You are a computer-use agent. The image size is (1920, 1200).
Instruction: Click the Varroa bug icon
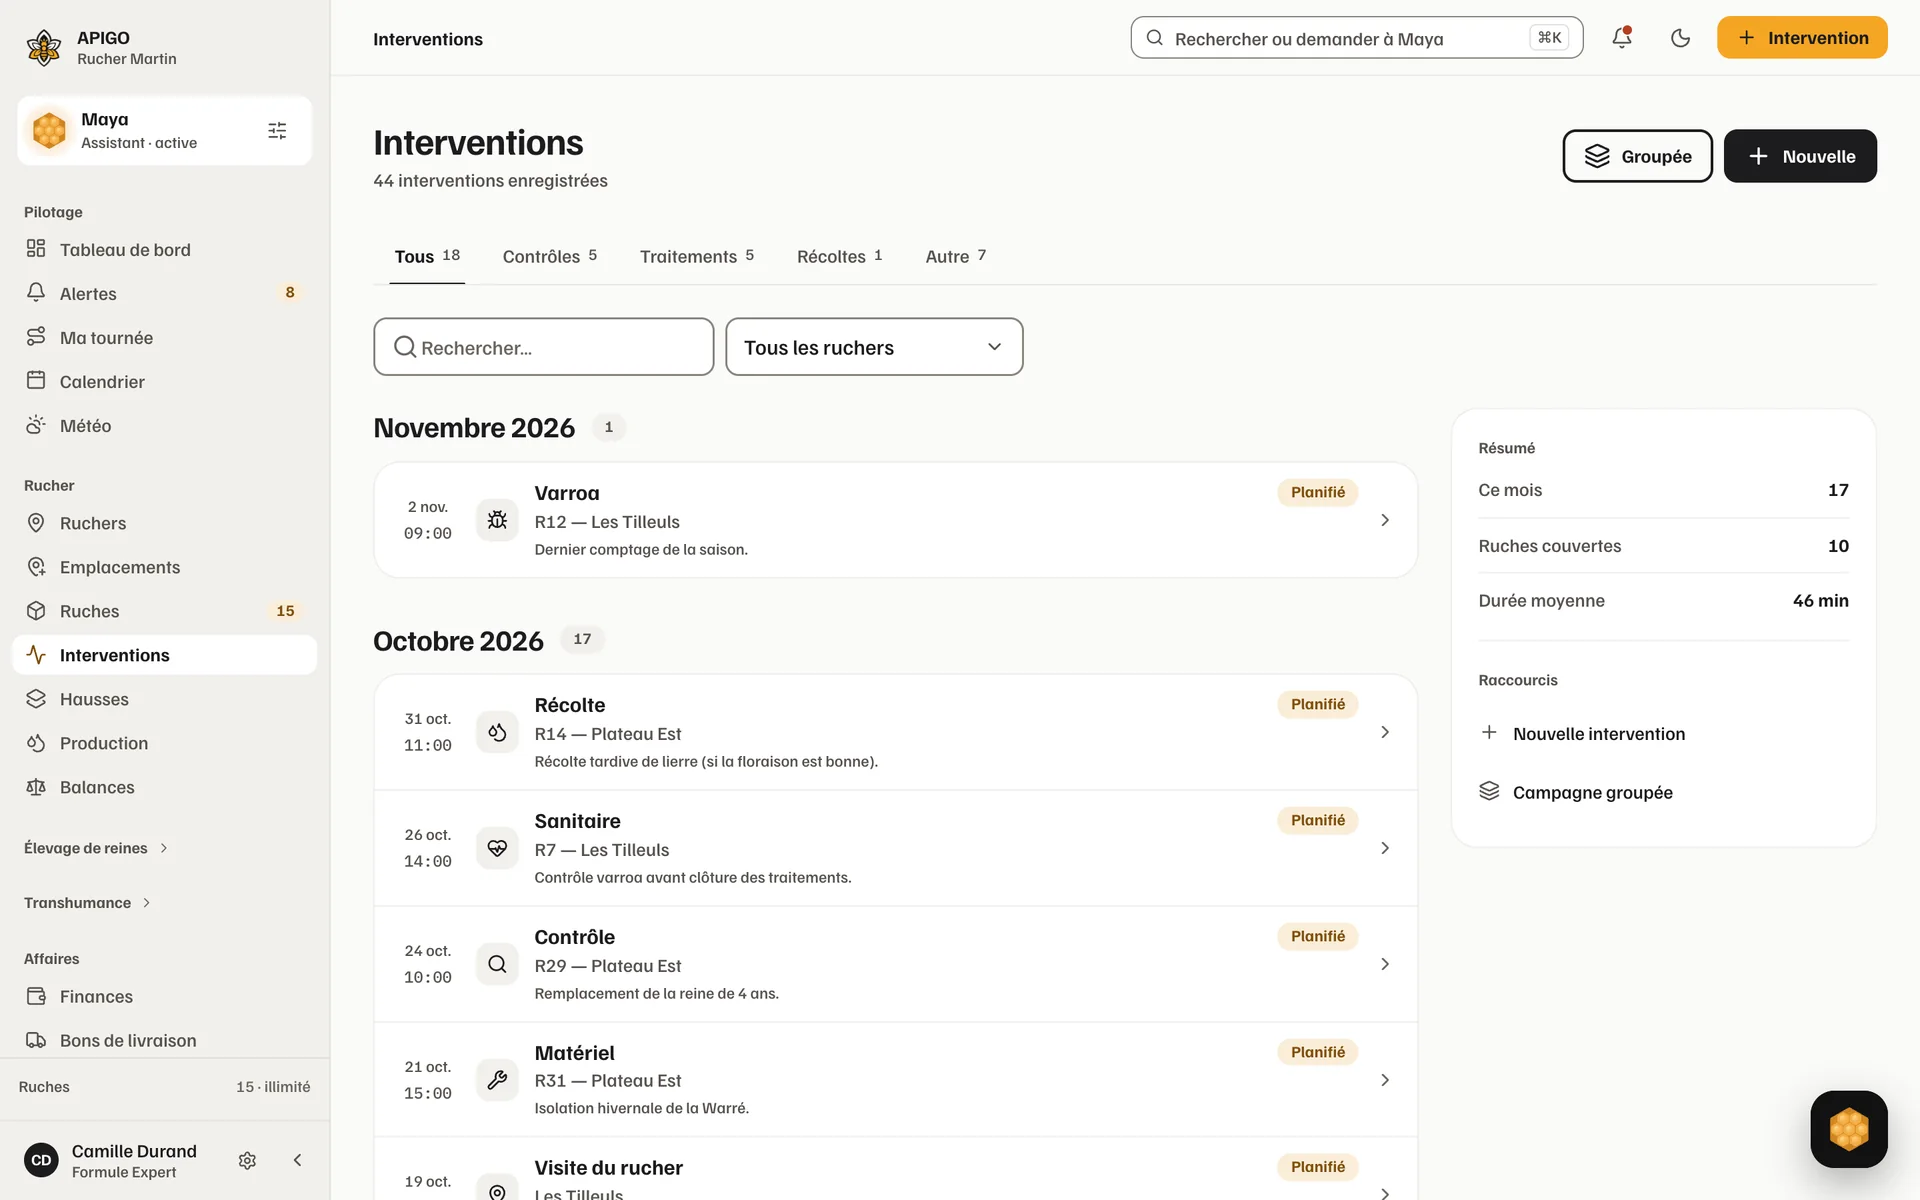coord(497,520)
